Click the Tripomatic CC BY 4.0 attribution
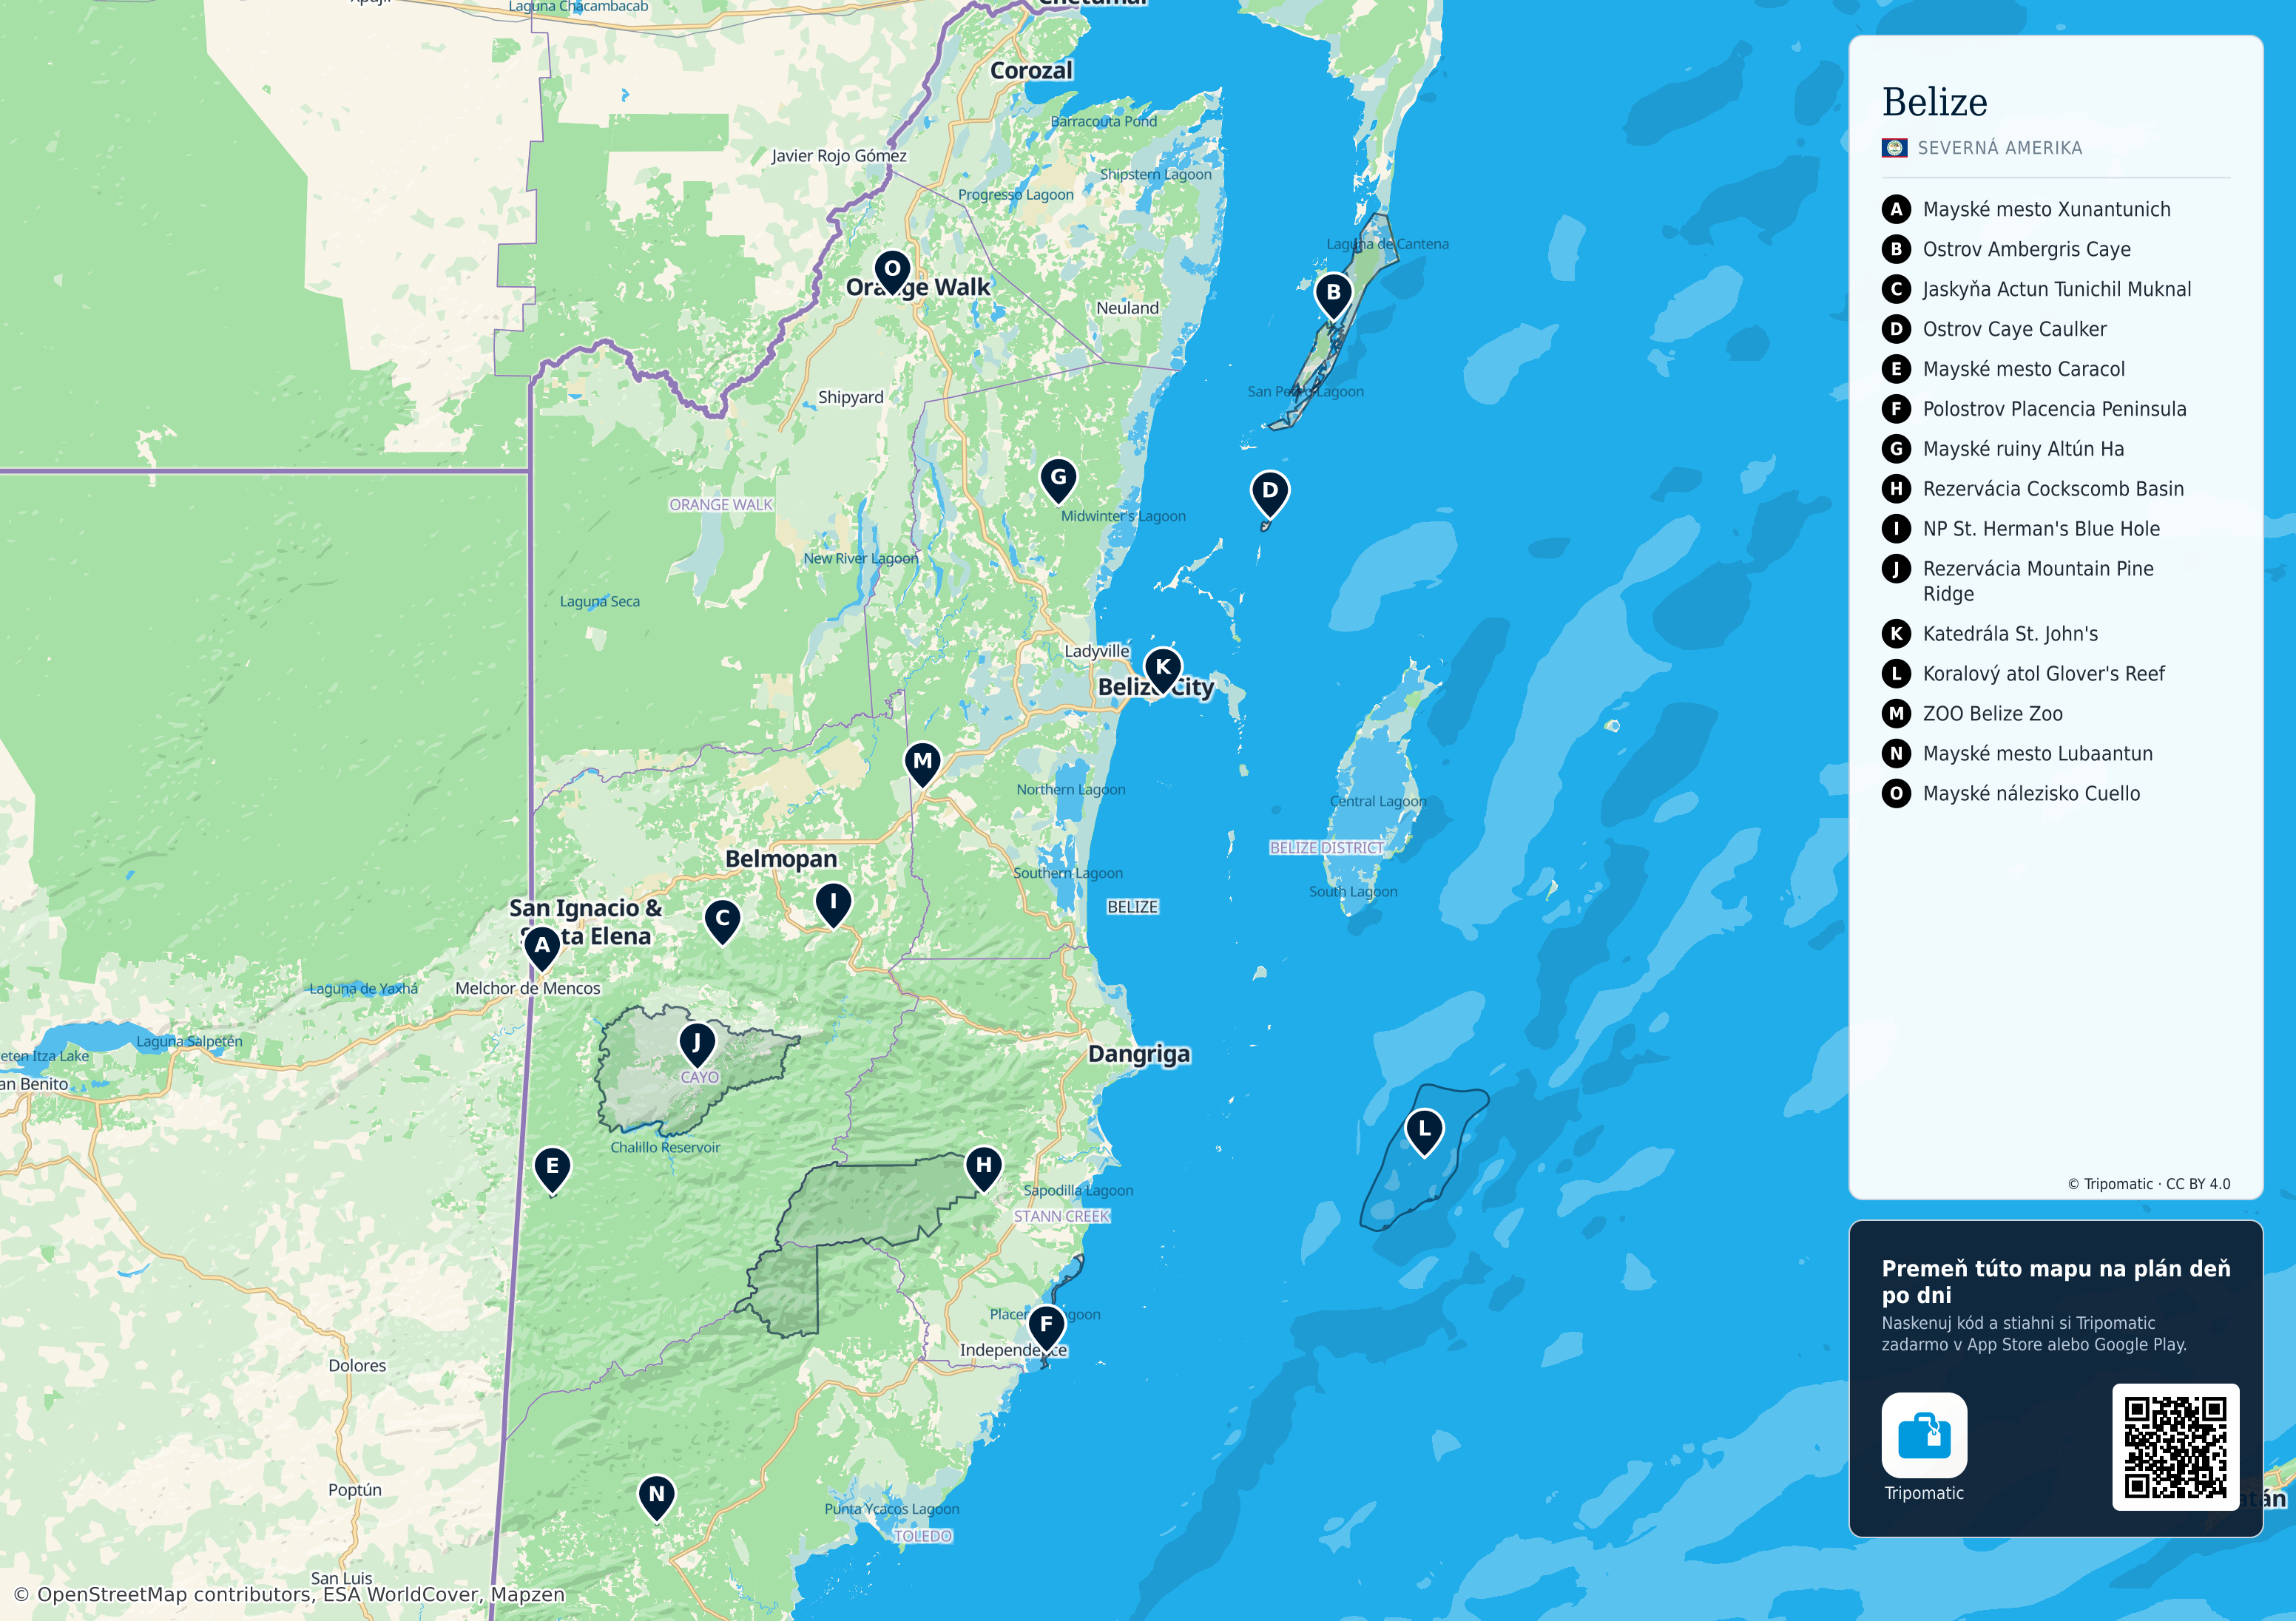 tap(2148, 1184)
